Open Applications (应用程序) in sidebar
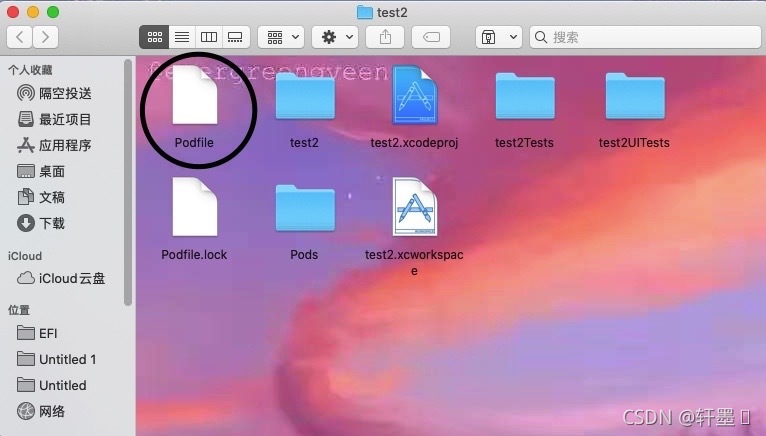 click(55, 145)
